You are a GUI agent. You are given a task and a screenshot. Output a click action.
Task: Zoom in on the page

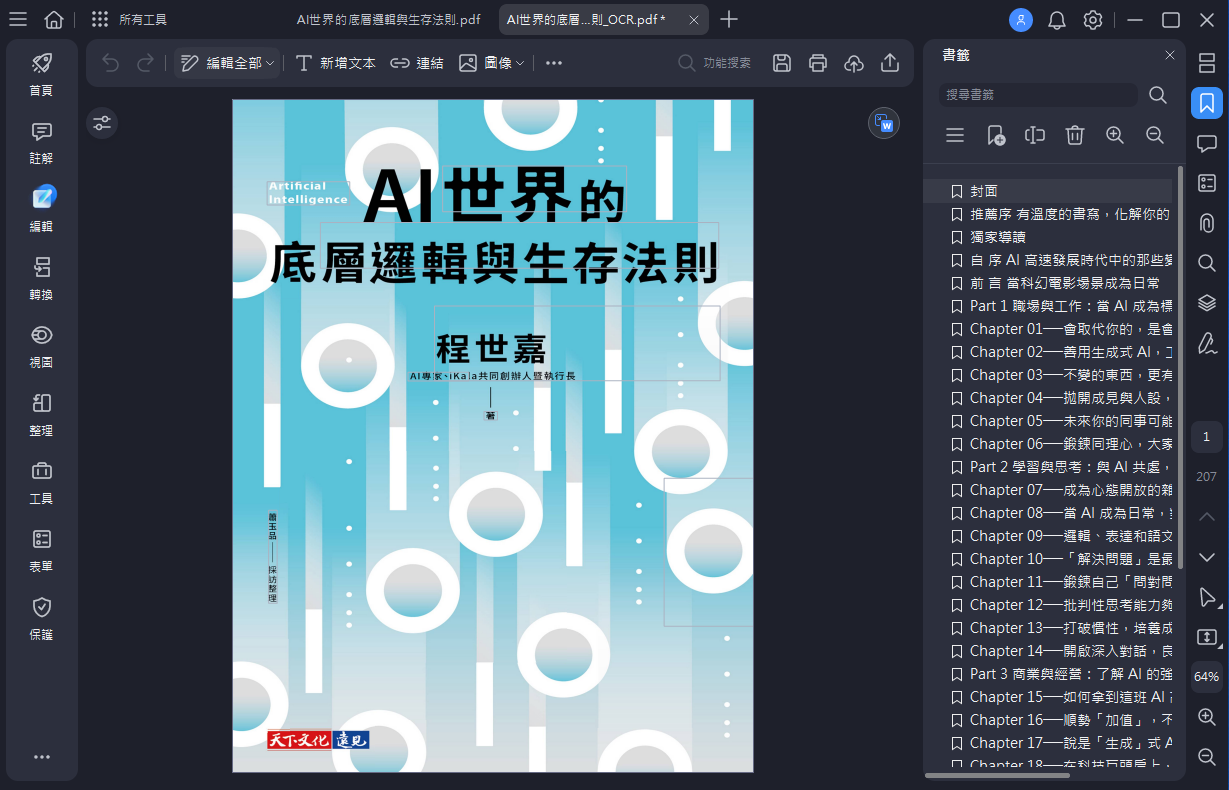click(1207, 717)
